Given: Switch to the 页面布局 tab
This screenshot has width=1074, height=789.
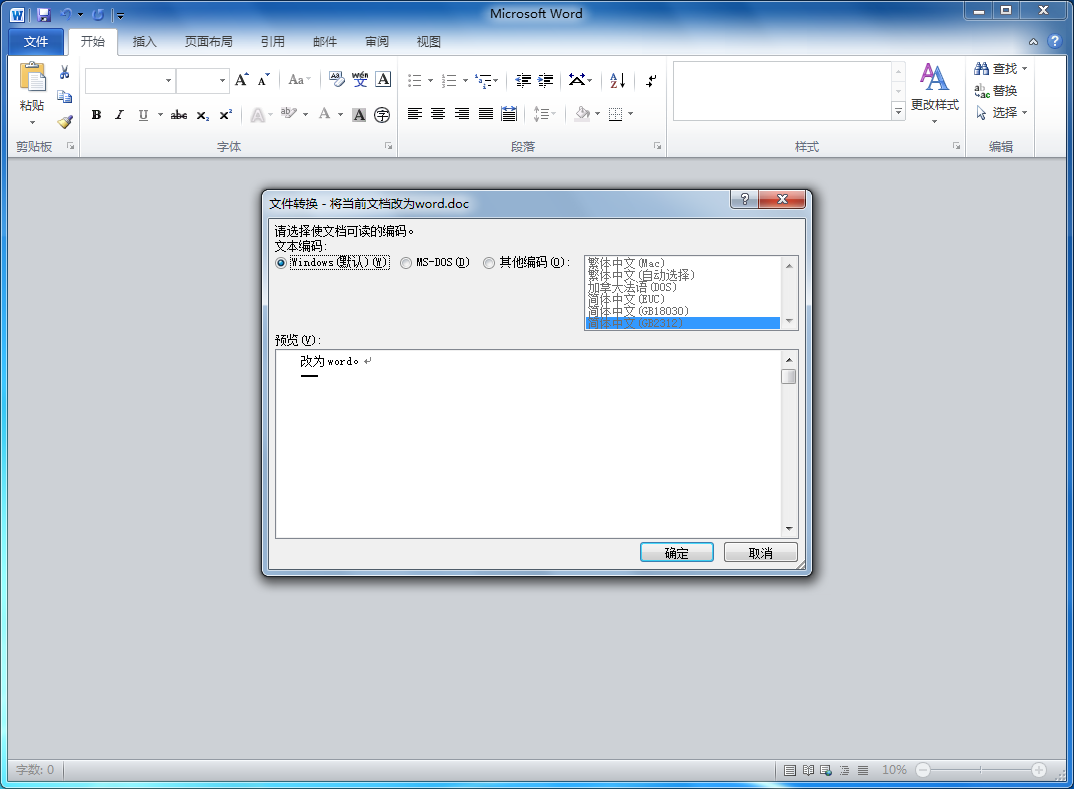Looking at the screenshot, I should (x=209, y=42).
